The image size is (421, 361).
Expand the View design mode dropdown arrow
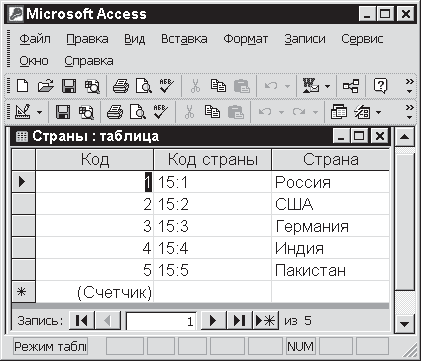pyautogui.click(x=39, y=113)
